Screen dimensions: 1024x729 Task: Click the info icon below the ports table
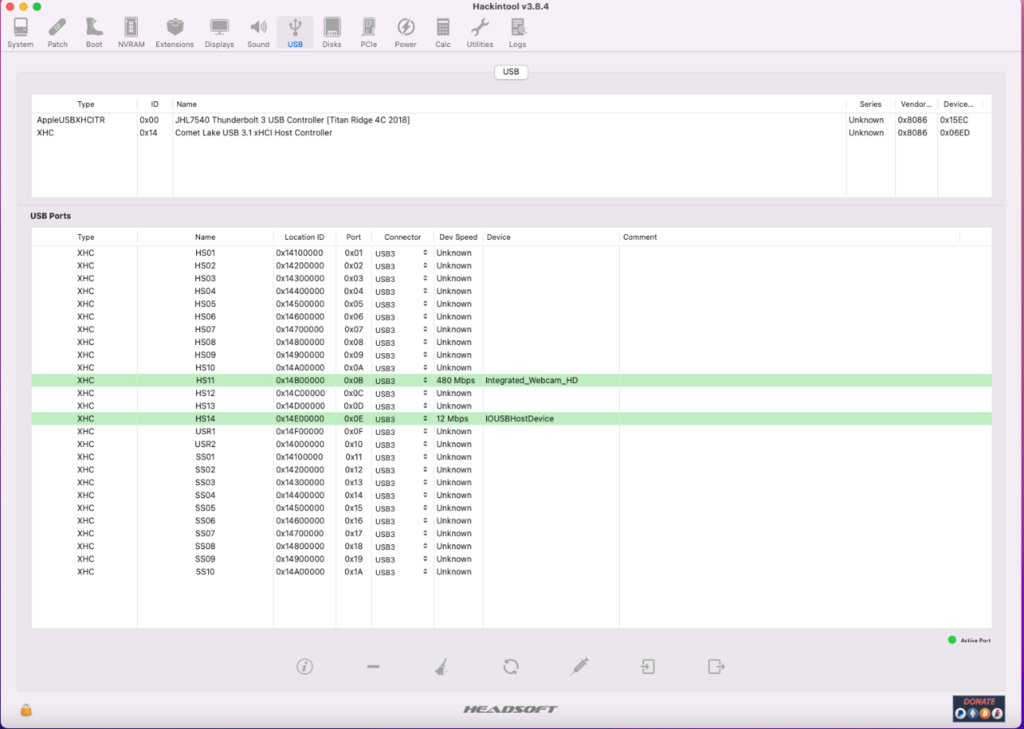pyautogui.click(x=305, y=667)
